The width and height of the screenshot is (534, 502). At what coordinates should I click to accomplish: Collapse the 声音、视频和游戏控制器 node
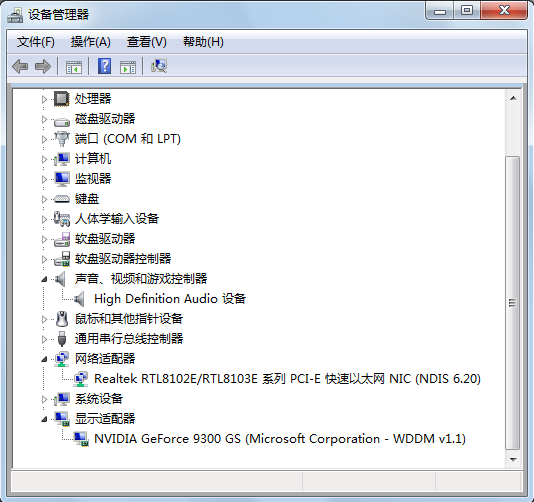[44, 279]
